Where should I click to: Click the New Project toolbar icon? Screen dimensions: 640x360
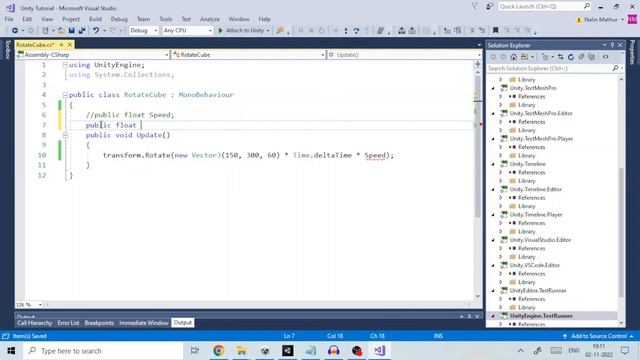45,31
